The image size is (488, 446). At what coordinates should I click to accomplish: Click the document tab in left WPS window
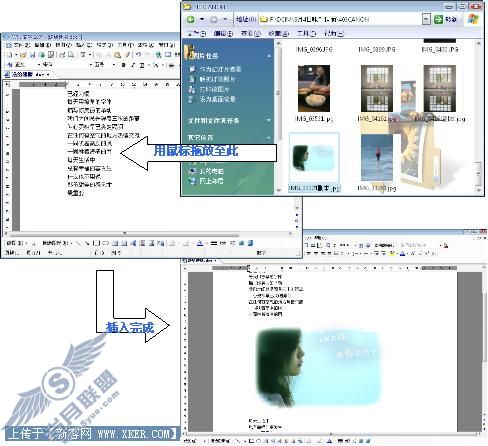(28, 74)
